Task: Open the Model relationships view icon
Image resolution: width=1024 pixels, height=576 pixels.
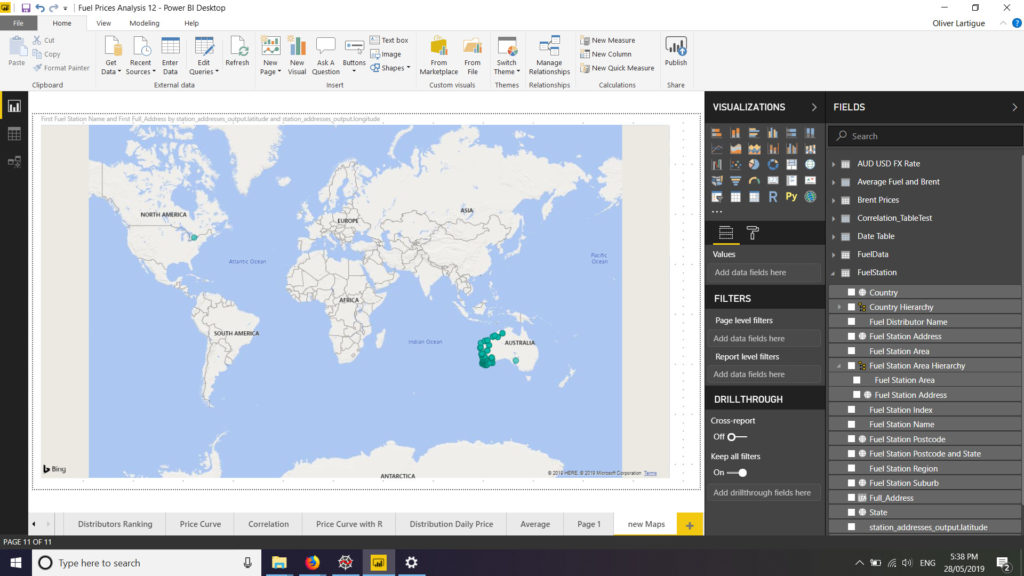Action: point(14,161)
